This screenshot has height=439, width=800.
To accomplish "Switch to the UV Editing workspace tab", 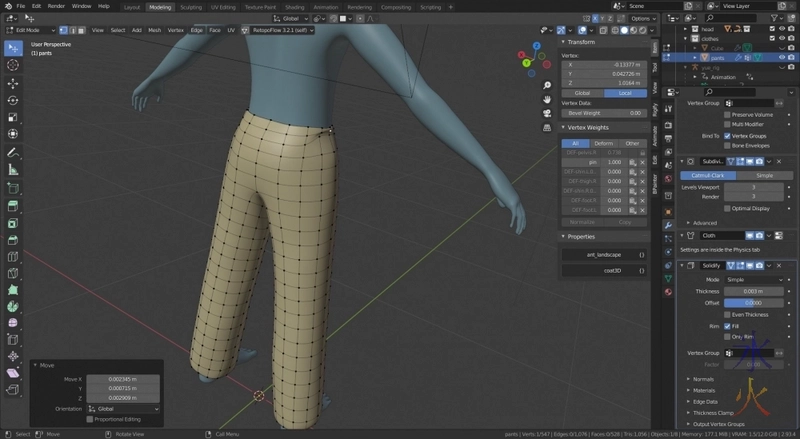I will (223, 7).
